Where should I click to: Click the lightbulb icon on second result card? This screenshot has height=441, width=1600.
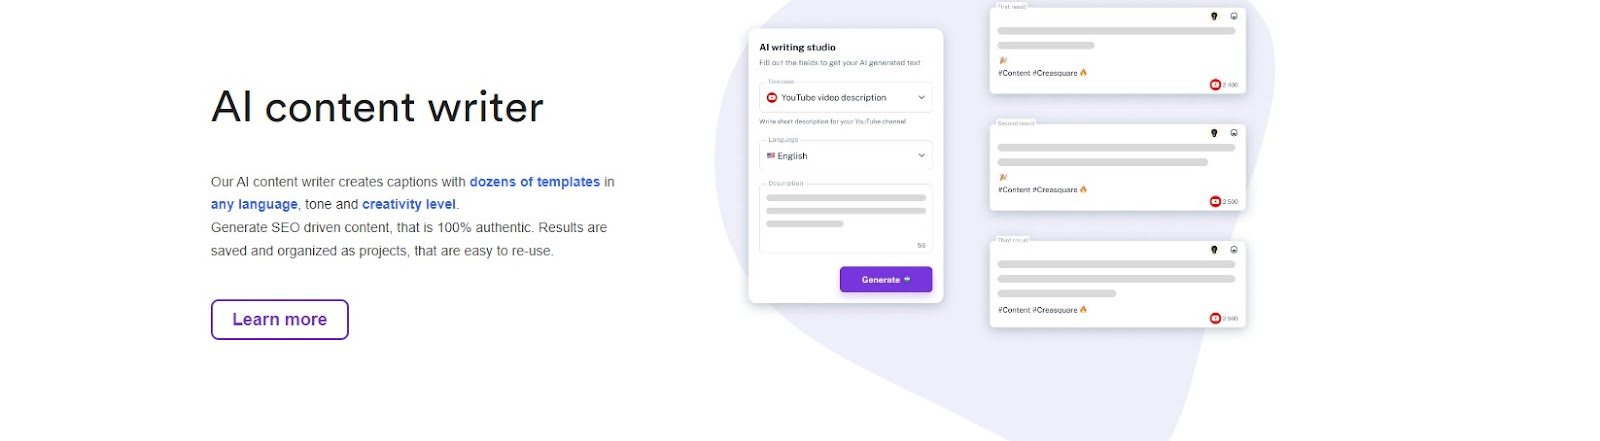coord(1215,133)
